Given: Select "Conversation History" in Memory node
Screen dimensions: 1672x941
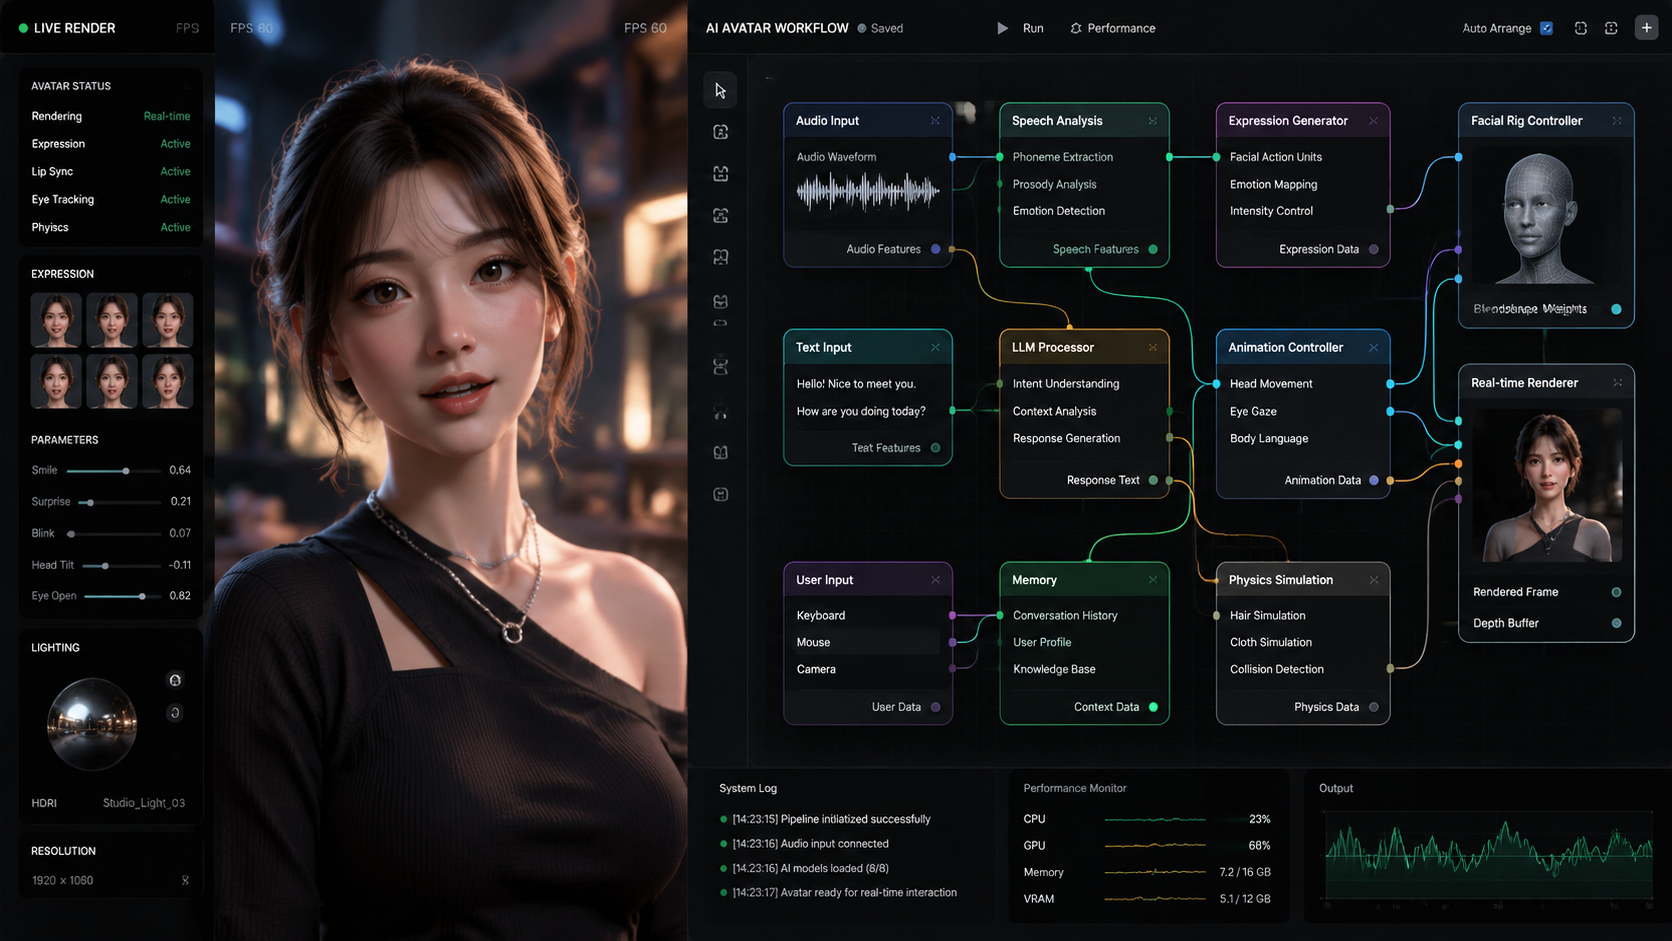Looking at the screenshot, I should pyautogui.click(x=1065, y=616).
